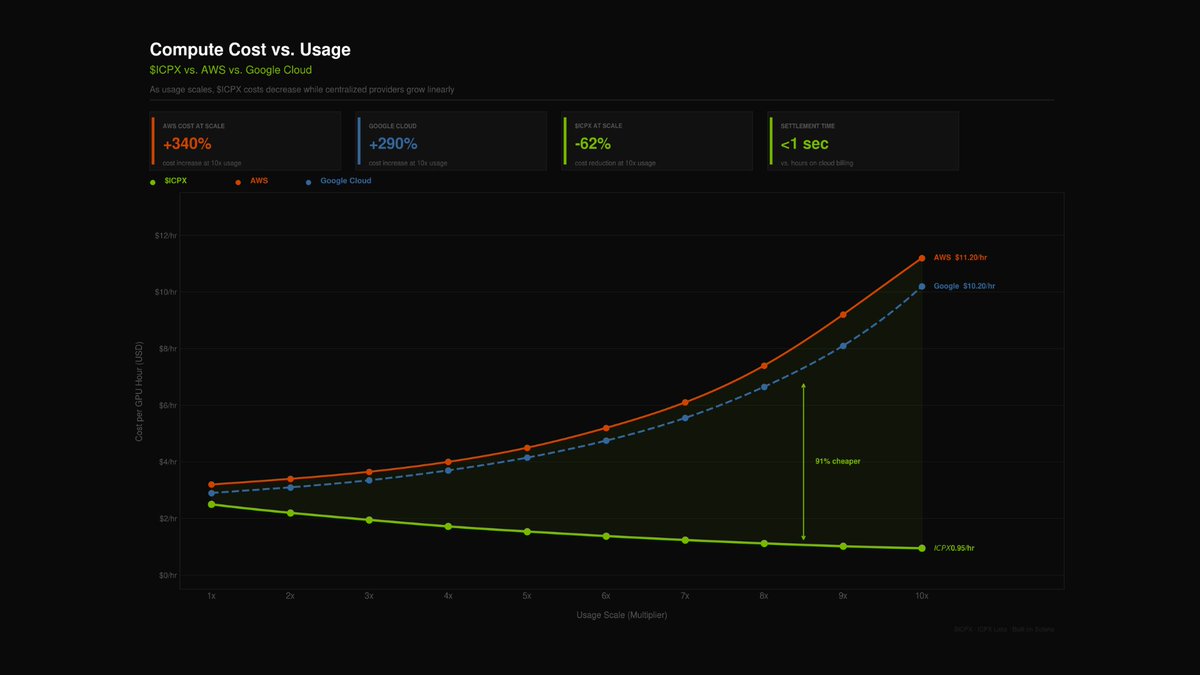Click the 'vs. hours on cloud billing' caption
1200x675 pixels.
[817, 162]
